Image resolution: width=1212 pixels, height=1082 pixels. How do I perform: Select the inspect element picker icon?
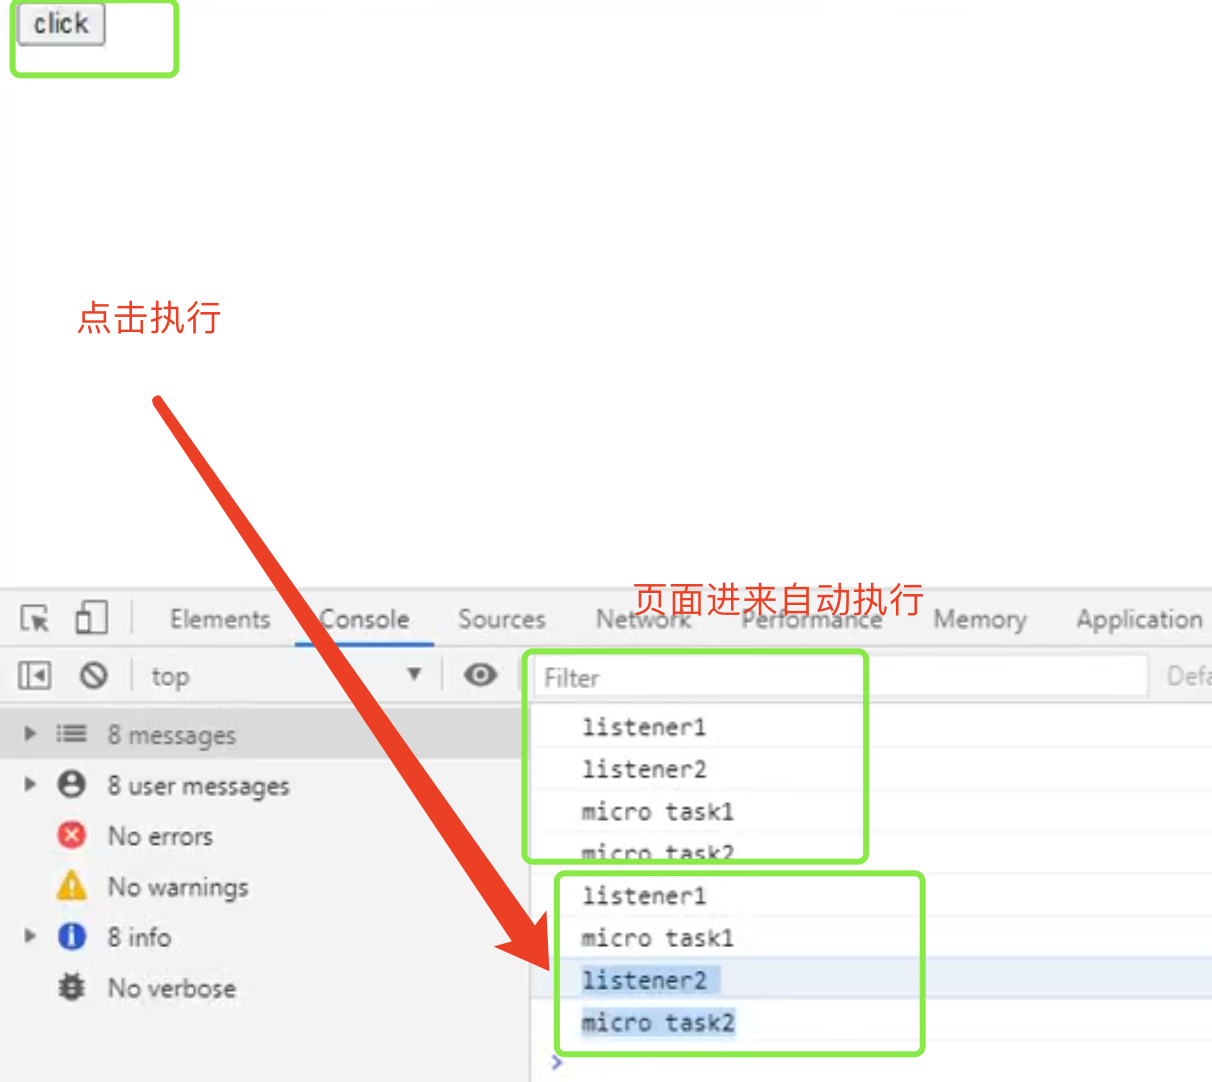[35, 619]
